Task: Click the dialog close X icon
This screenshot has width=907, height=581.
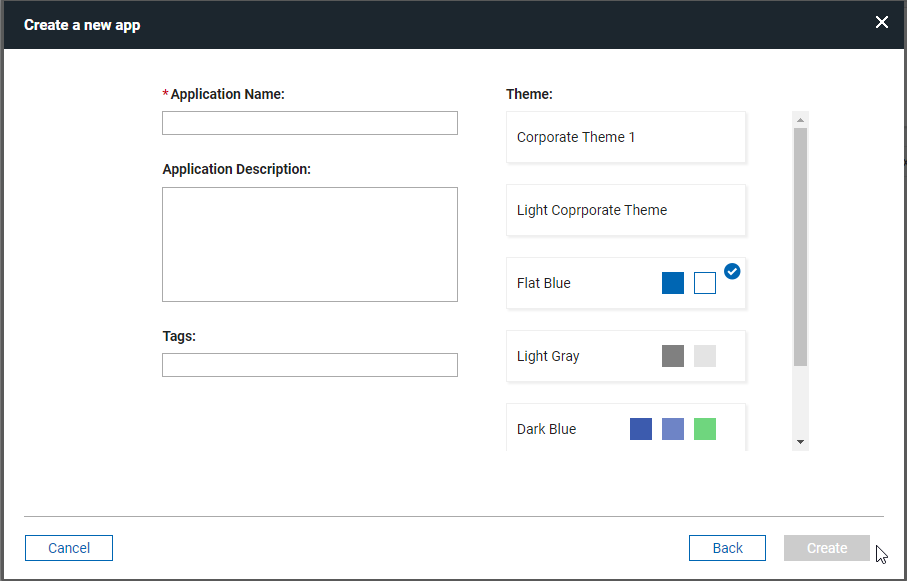Action: (x=881, y=22)
